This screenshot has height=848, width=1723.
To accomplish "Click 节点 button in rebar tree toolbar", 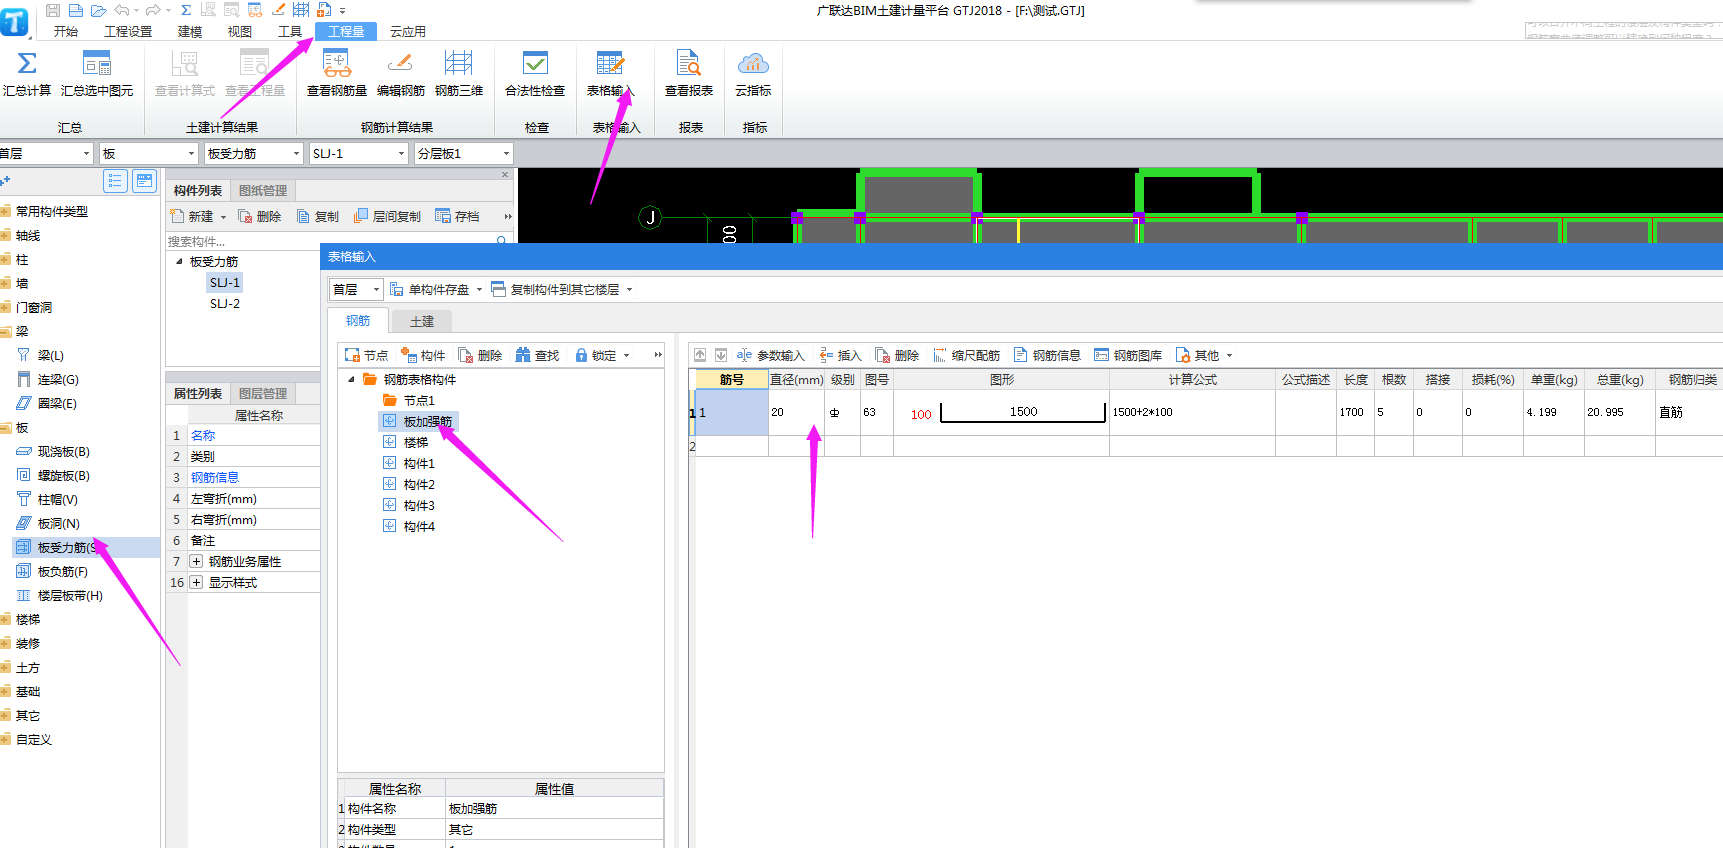I will click(366, 355).
